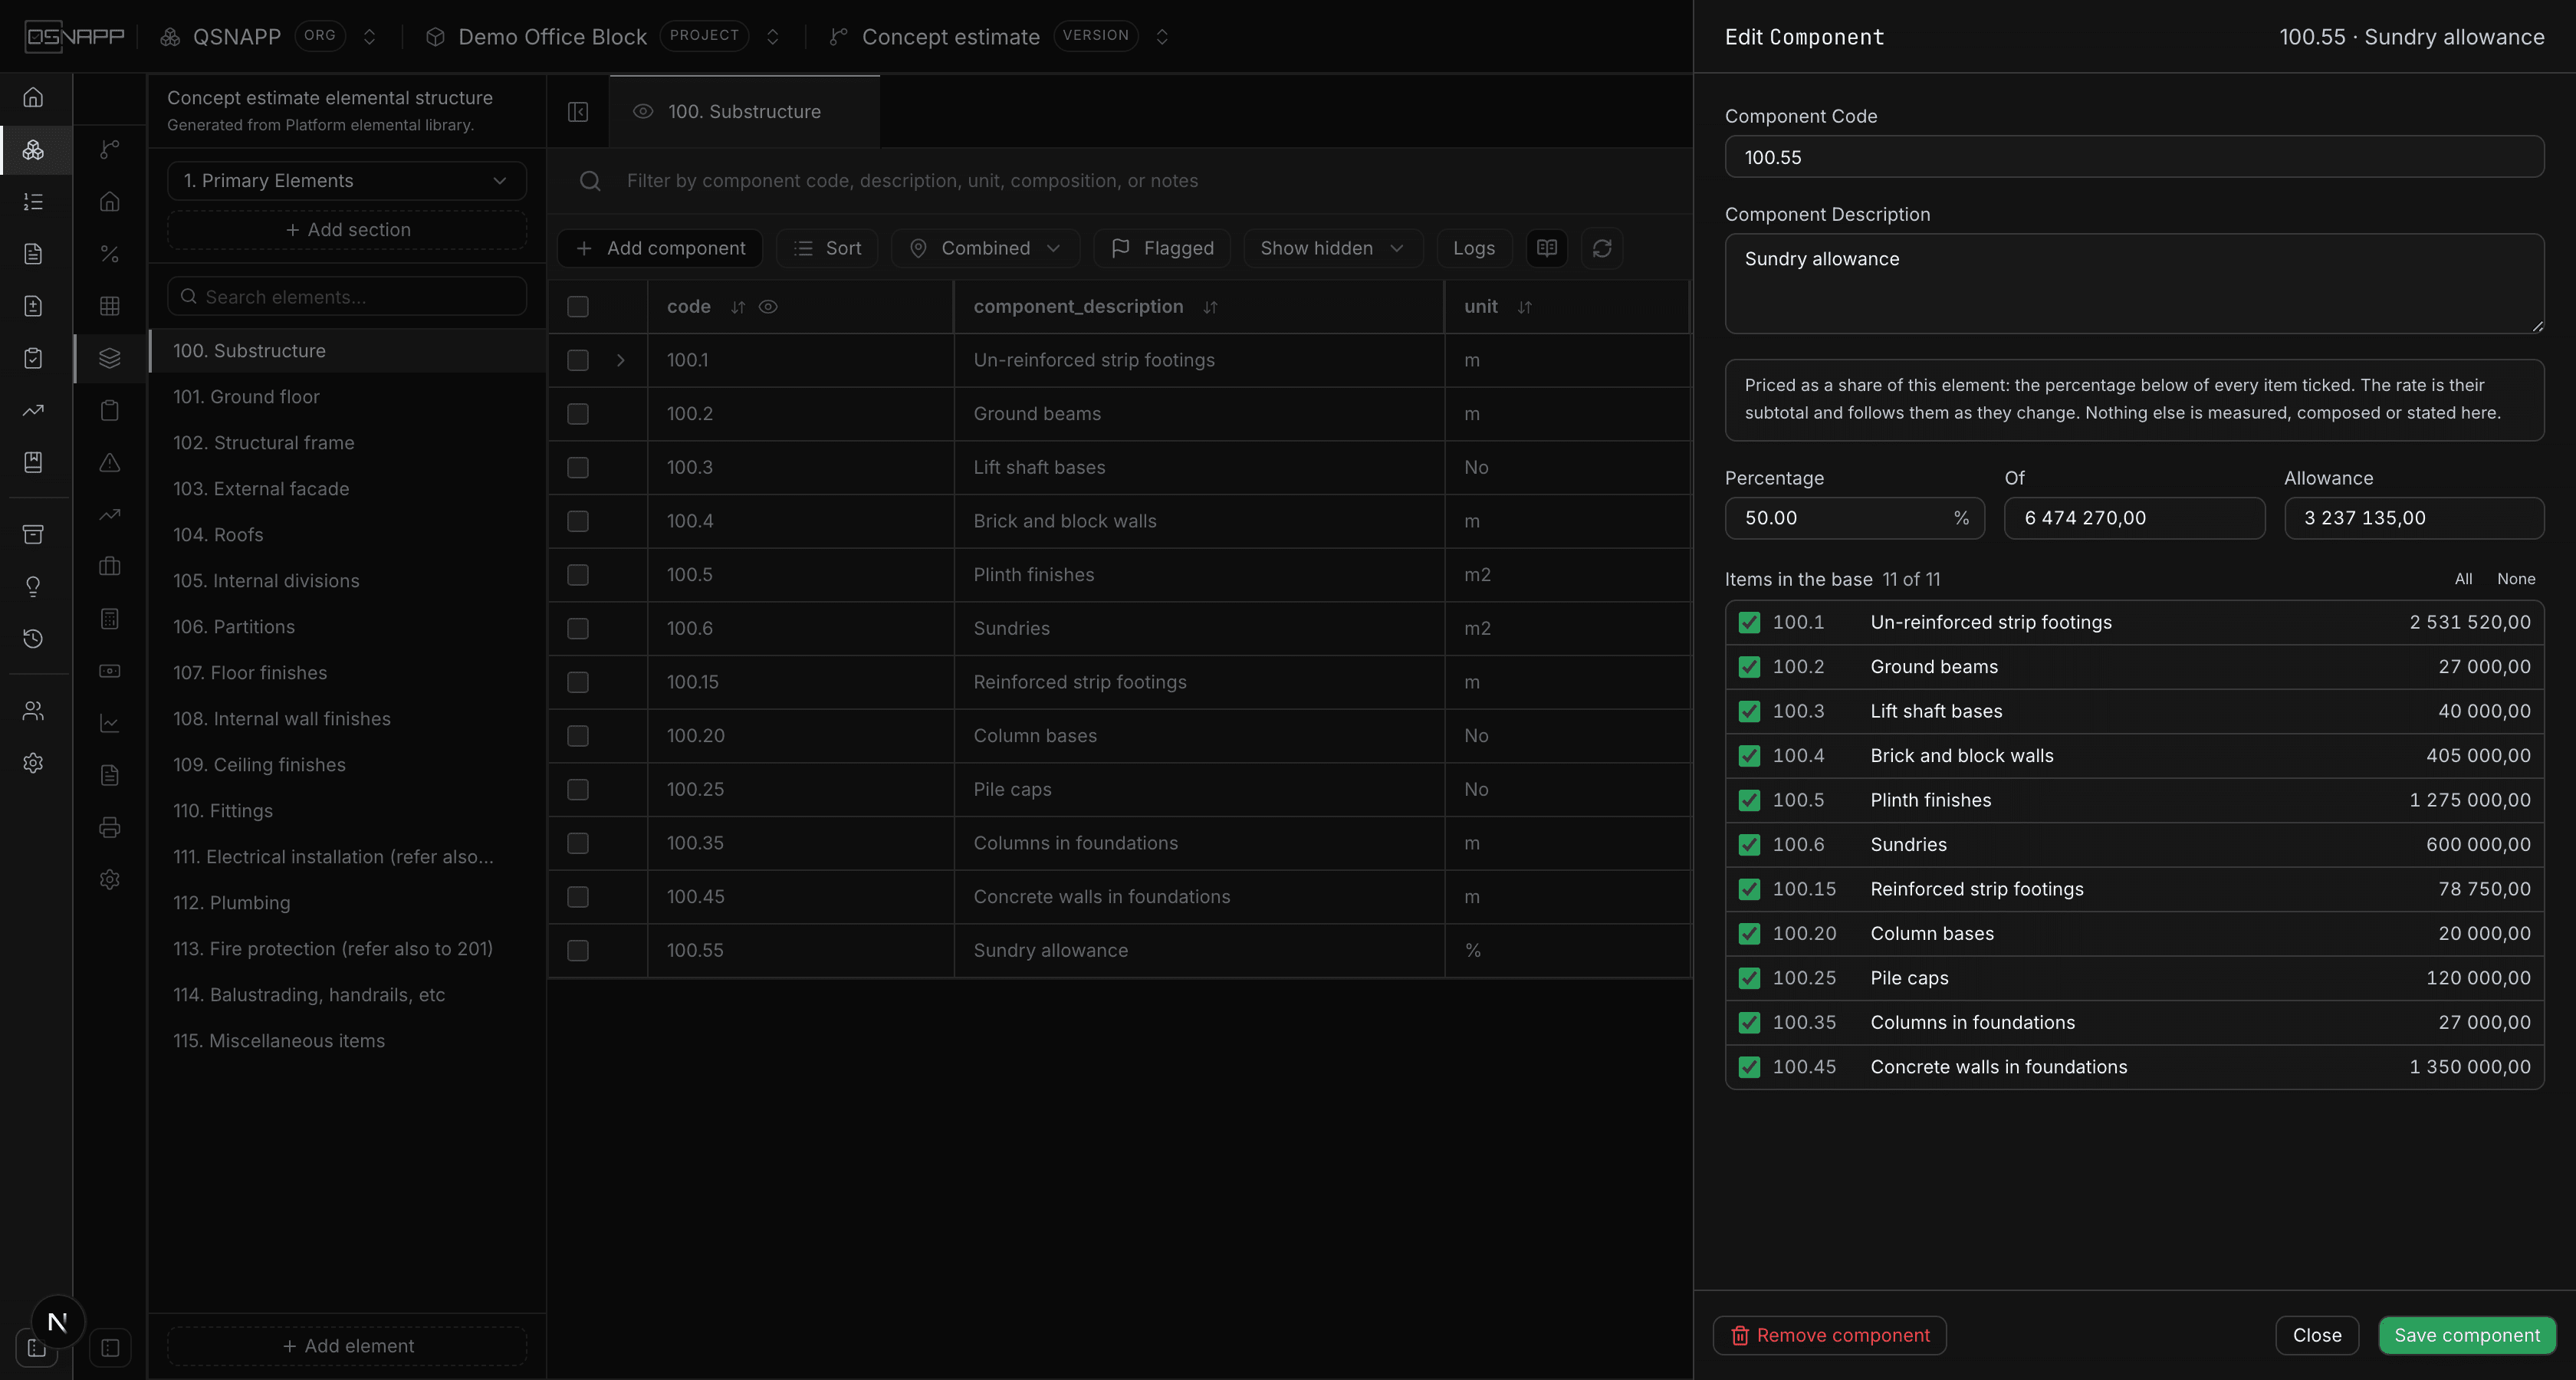Open the home icon in left sidebar
Screen dimensions: 2576x1380
(x=33, y=97)
